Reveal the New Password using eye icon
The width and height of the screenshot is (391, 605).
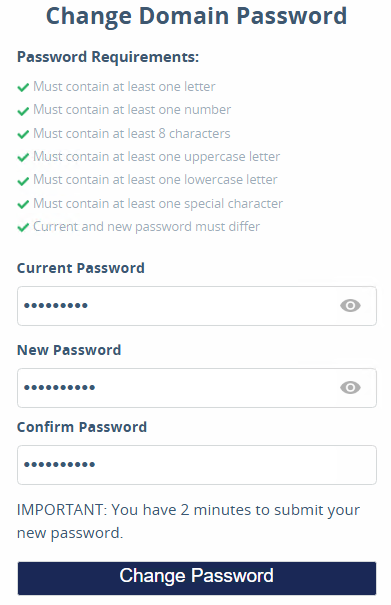pos(350,387)
